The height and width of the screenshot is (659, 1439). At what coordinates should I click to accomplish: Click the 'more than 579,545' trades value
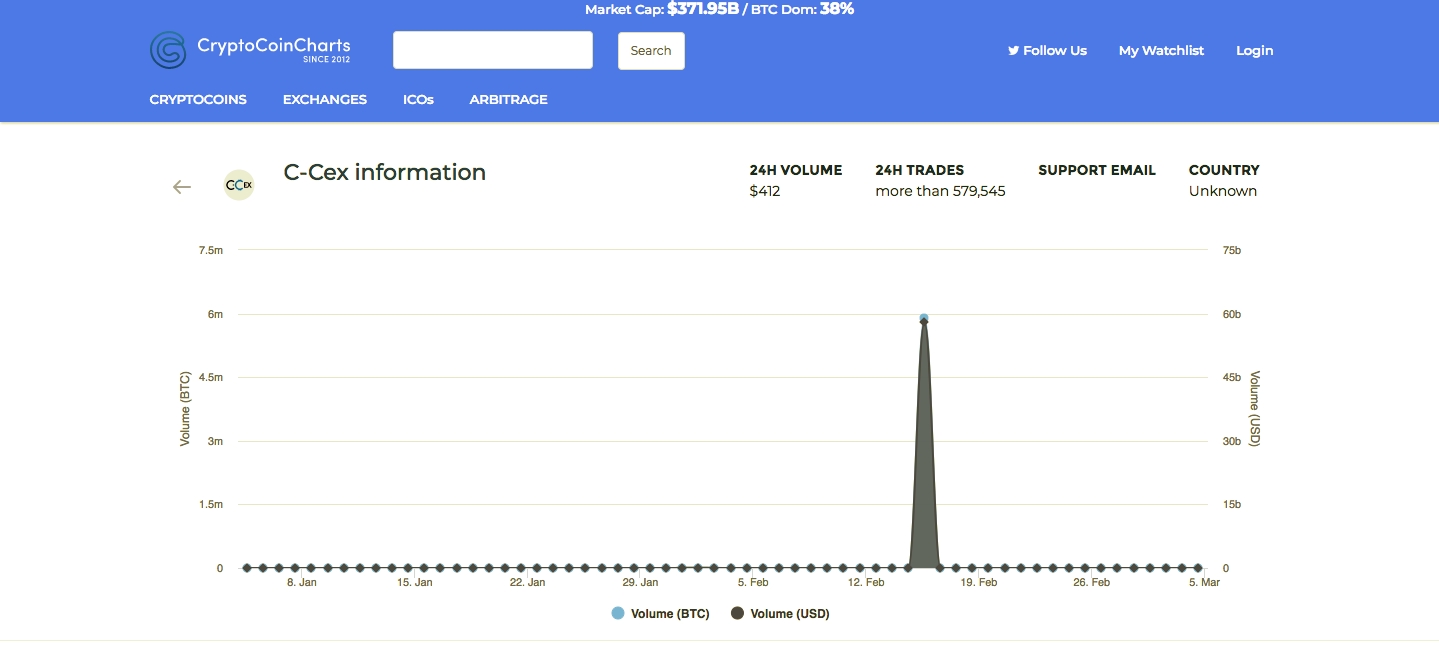tap(940, 191)
